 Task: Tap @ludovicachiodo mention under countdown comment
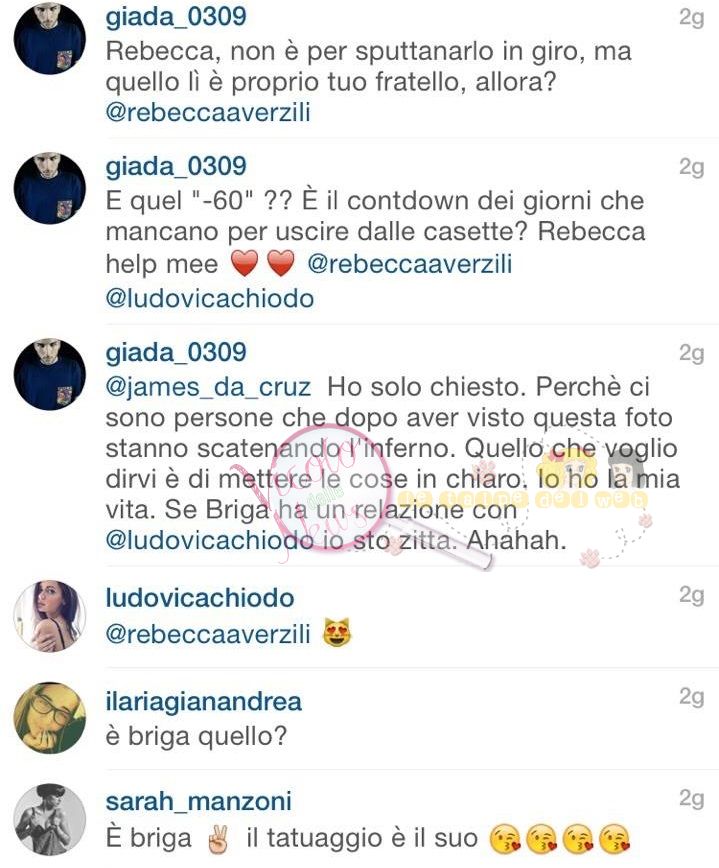click(x=210, y=299)
